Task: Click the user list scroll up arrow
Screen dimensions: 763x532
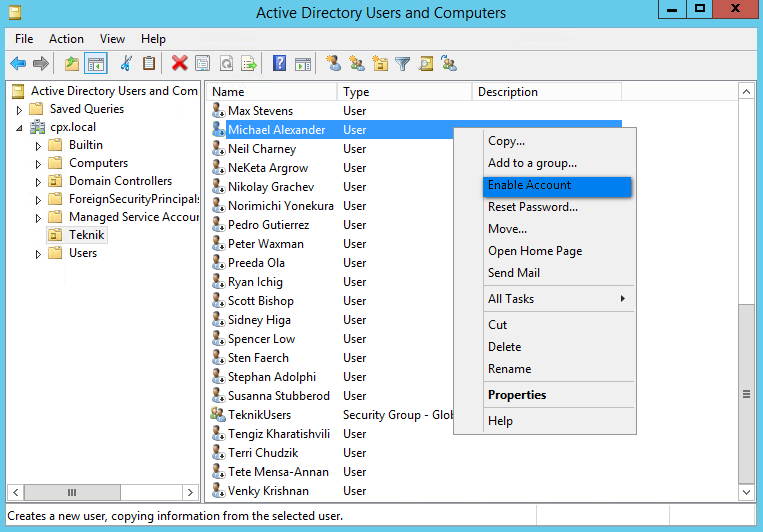Action: (x=746, y=92)
